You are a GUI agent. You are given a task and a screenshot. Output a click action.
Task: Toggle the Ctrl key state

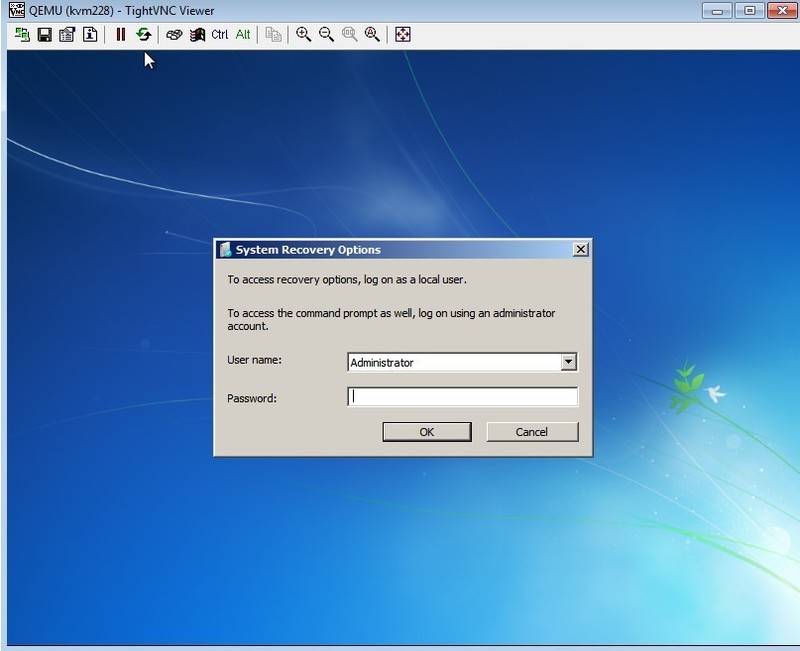click(220, 35)
